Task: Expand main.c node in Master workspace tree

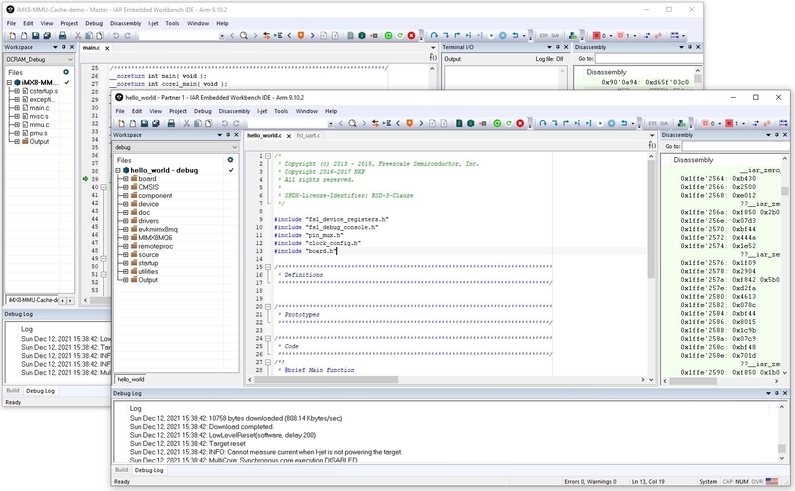Action: [17, 108]
